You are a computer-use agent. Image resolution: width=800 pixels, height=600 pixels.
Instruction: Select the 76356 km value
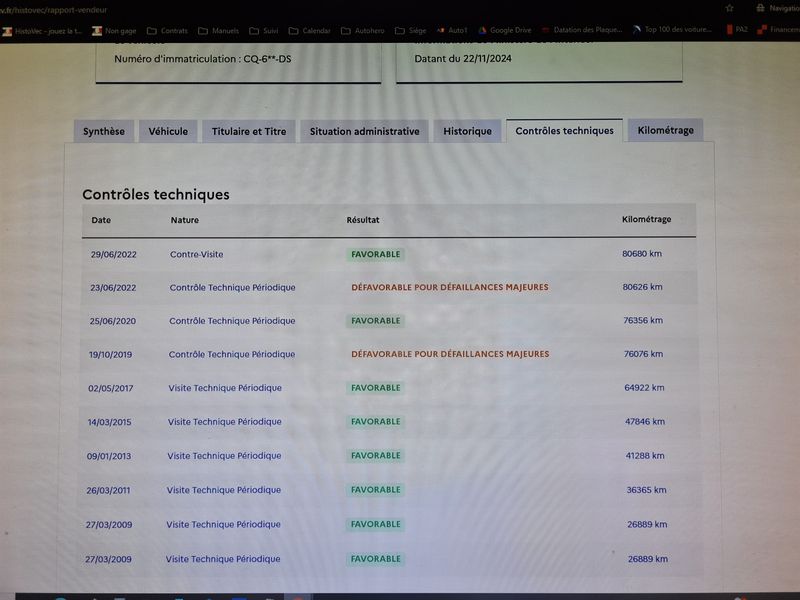643,320
